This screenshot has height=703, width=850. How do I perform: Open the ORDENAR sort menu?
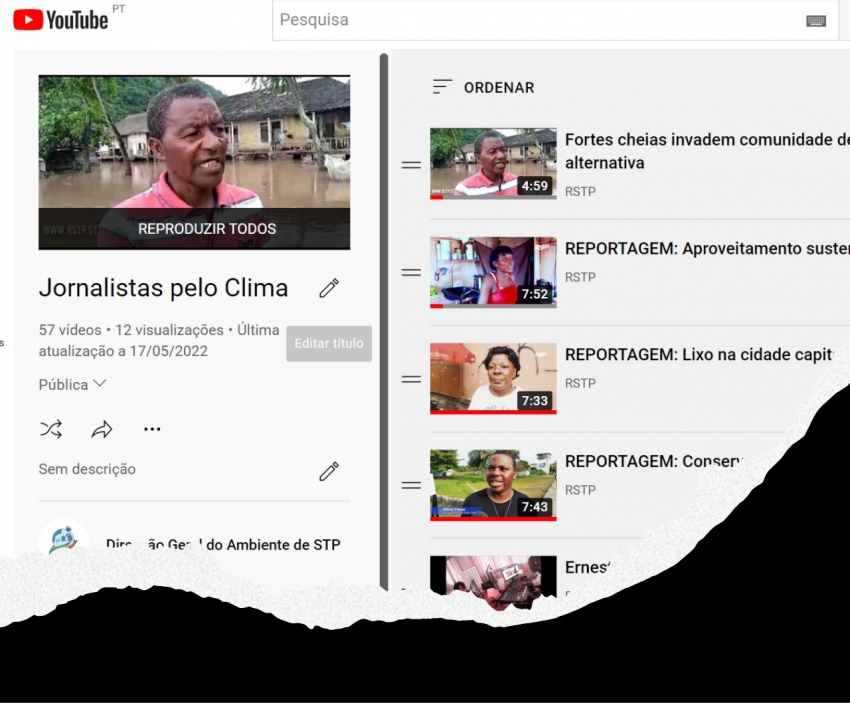pos(484,88)
